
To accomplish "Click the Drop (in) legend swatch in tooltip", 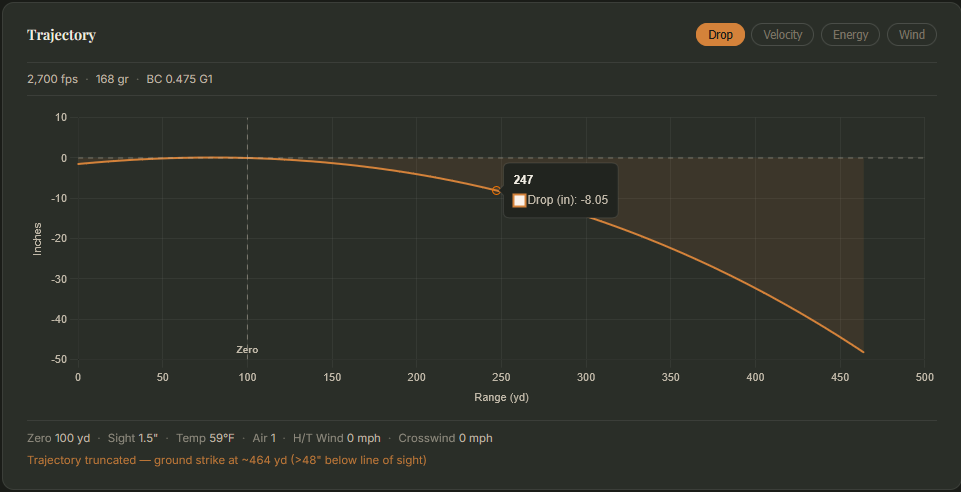I will tap(519, 200).
